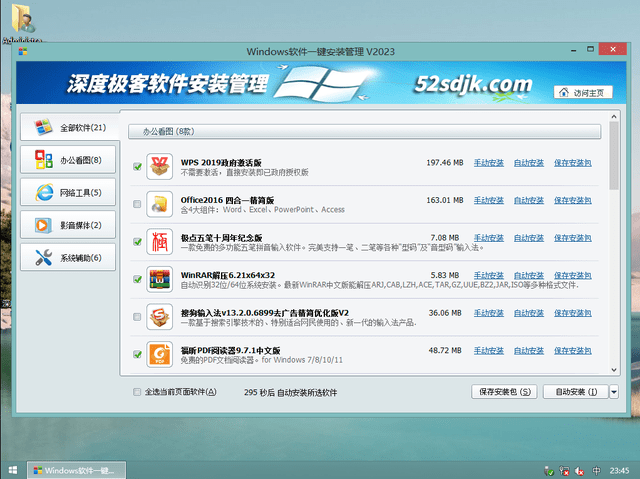
Task: Click the network tray icon
Action: 564,471
